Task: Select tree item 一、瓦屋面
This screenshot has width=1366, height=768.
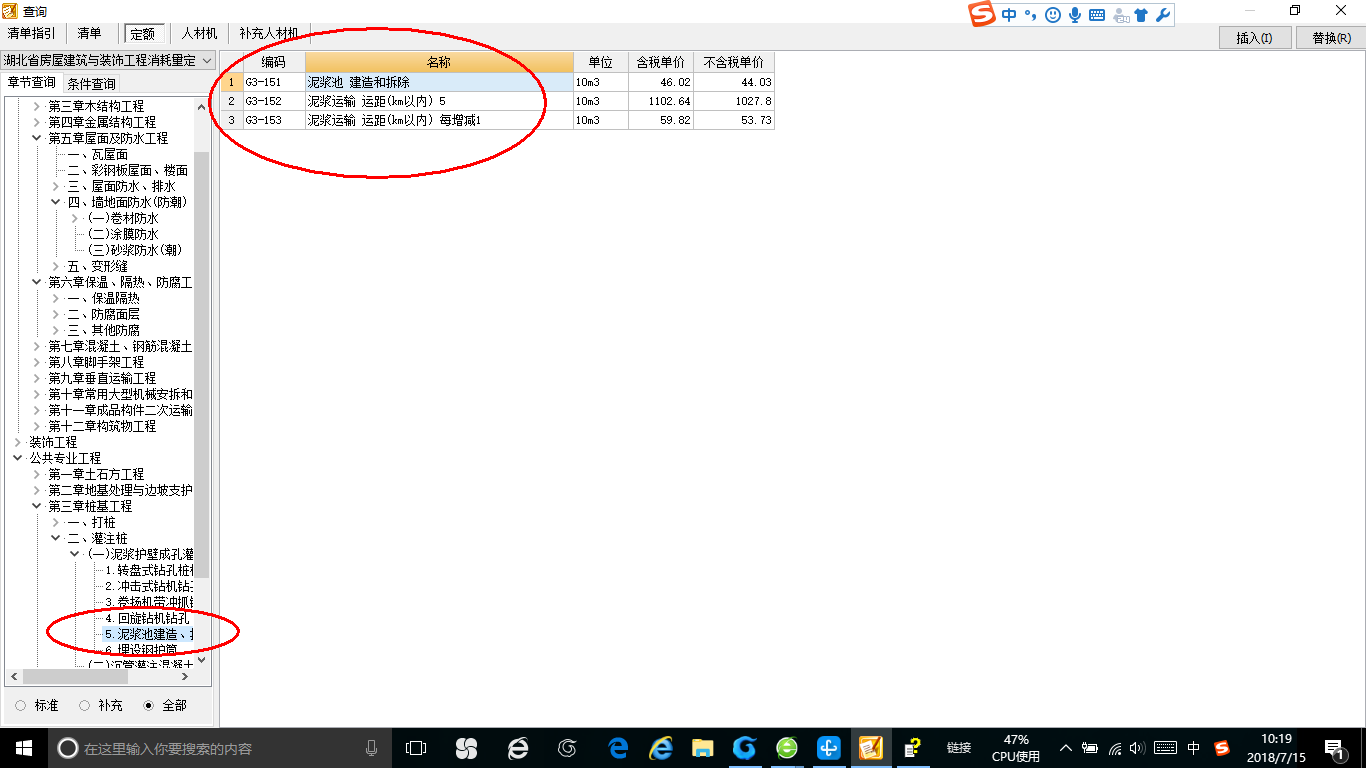Action: click(x=98, y=154)
